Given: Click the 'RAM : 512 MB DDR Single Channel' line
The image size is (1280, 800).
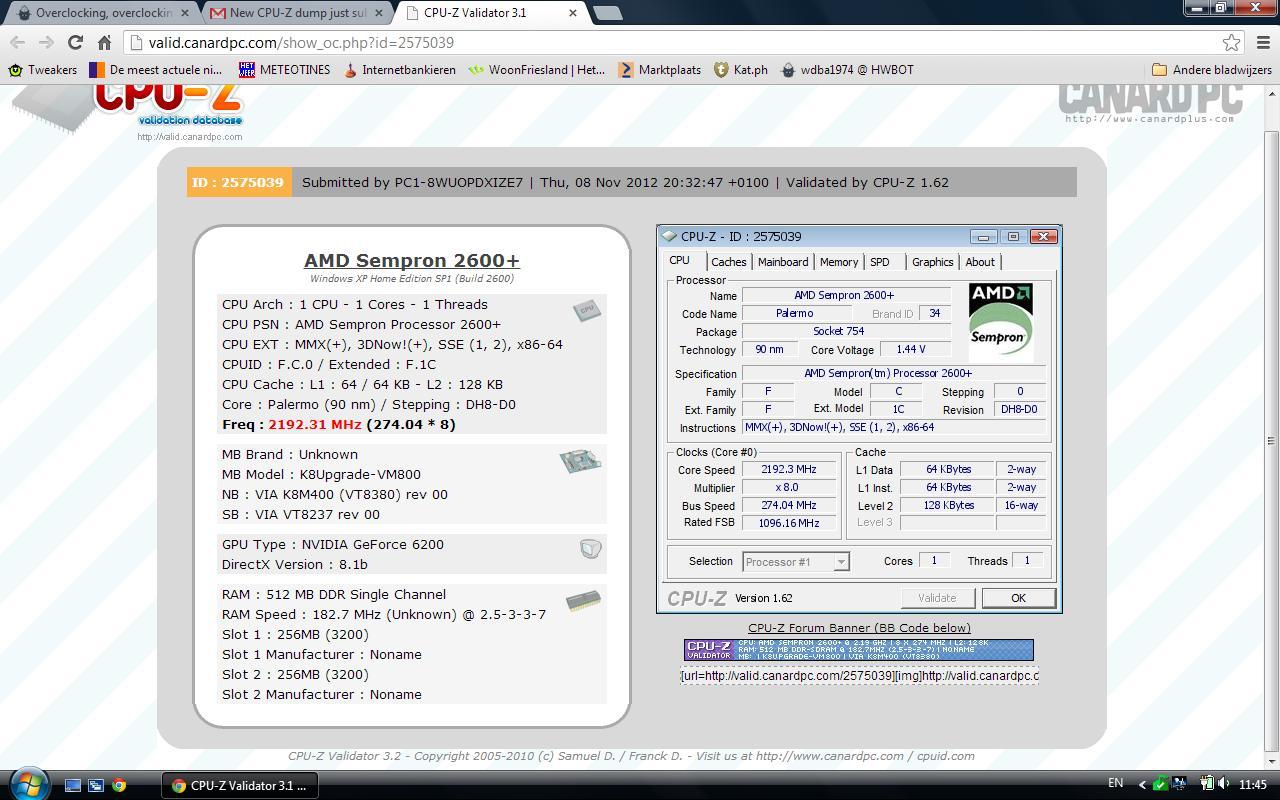Looking at the screenshot, I should [x=334, y=594].
